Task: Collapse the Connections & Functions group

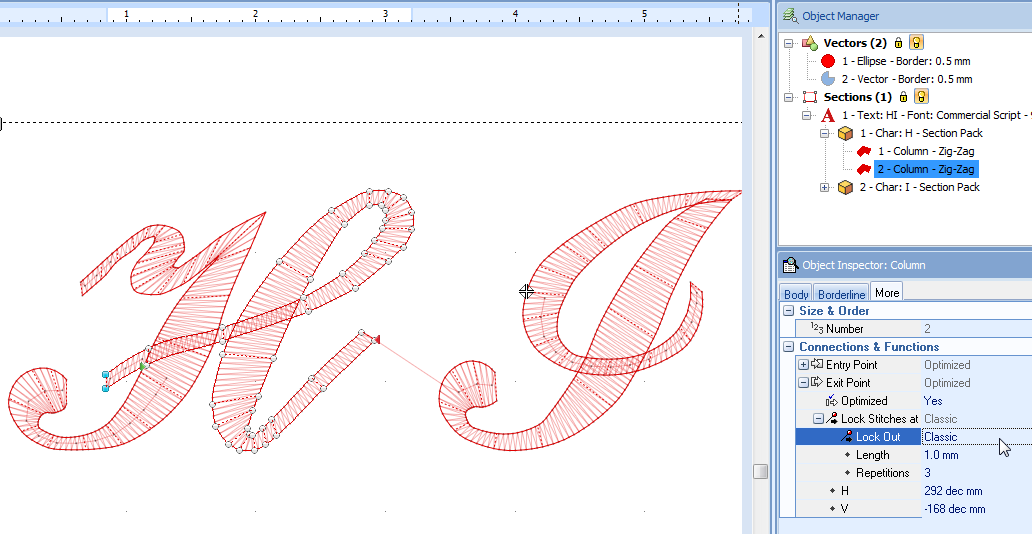Action: click(x=788, y=347)
